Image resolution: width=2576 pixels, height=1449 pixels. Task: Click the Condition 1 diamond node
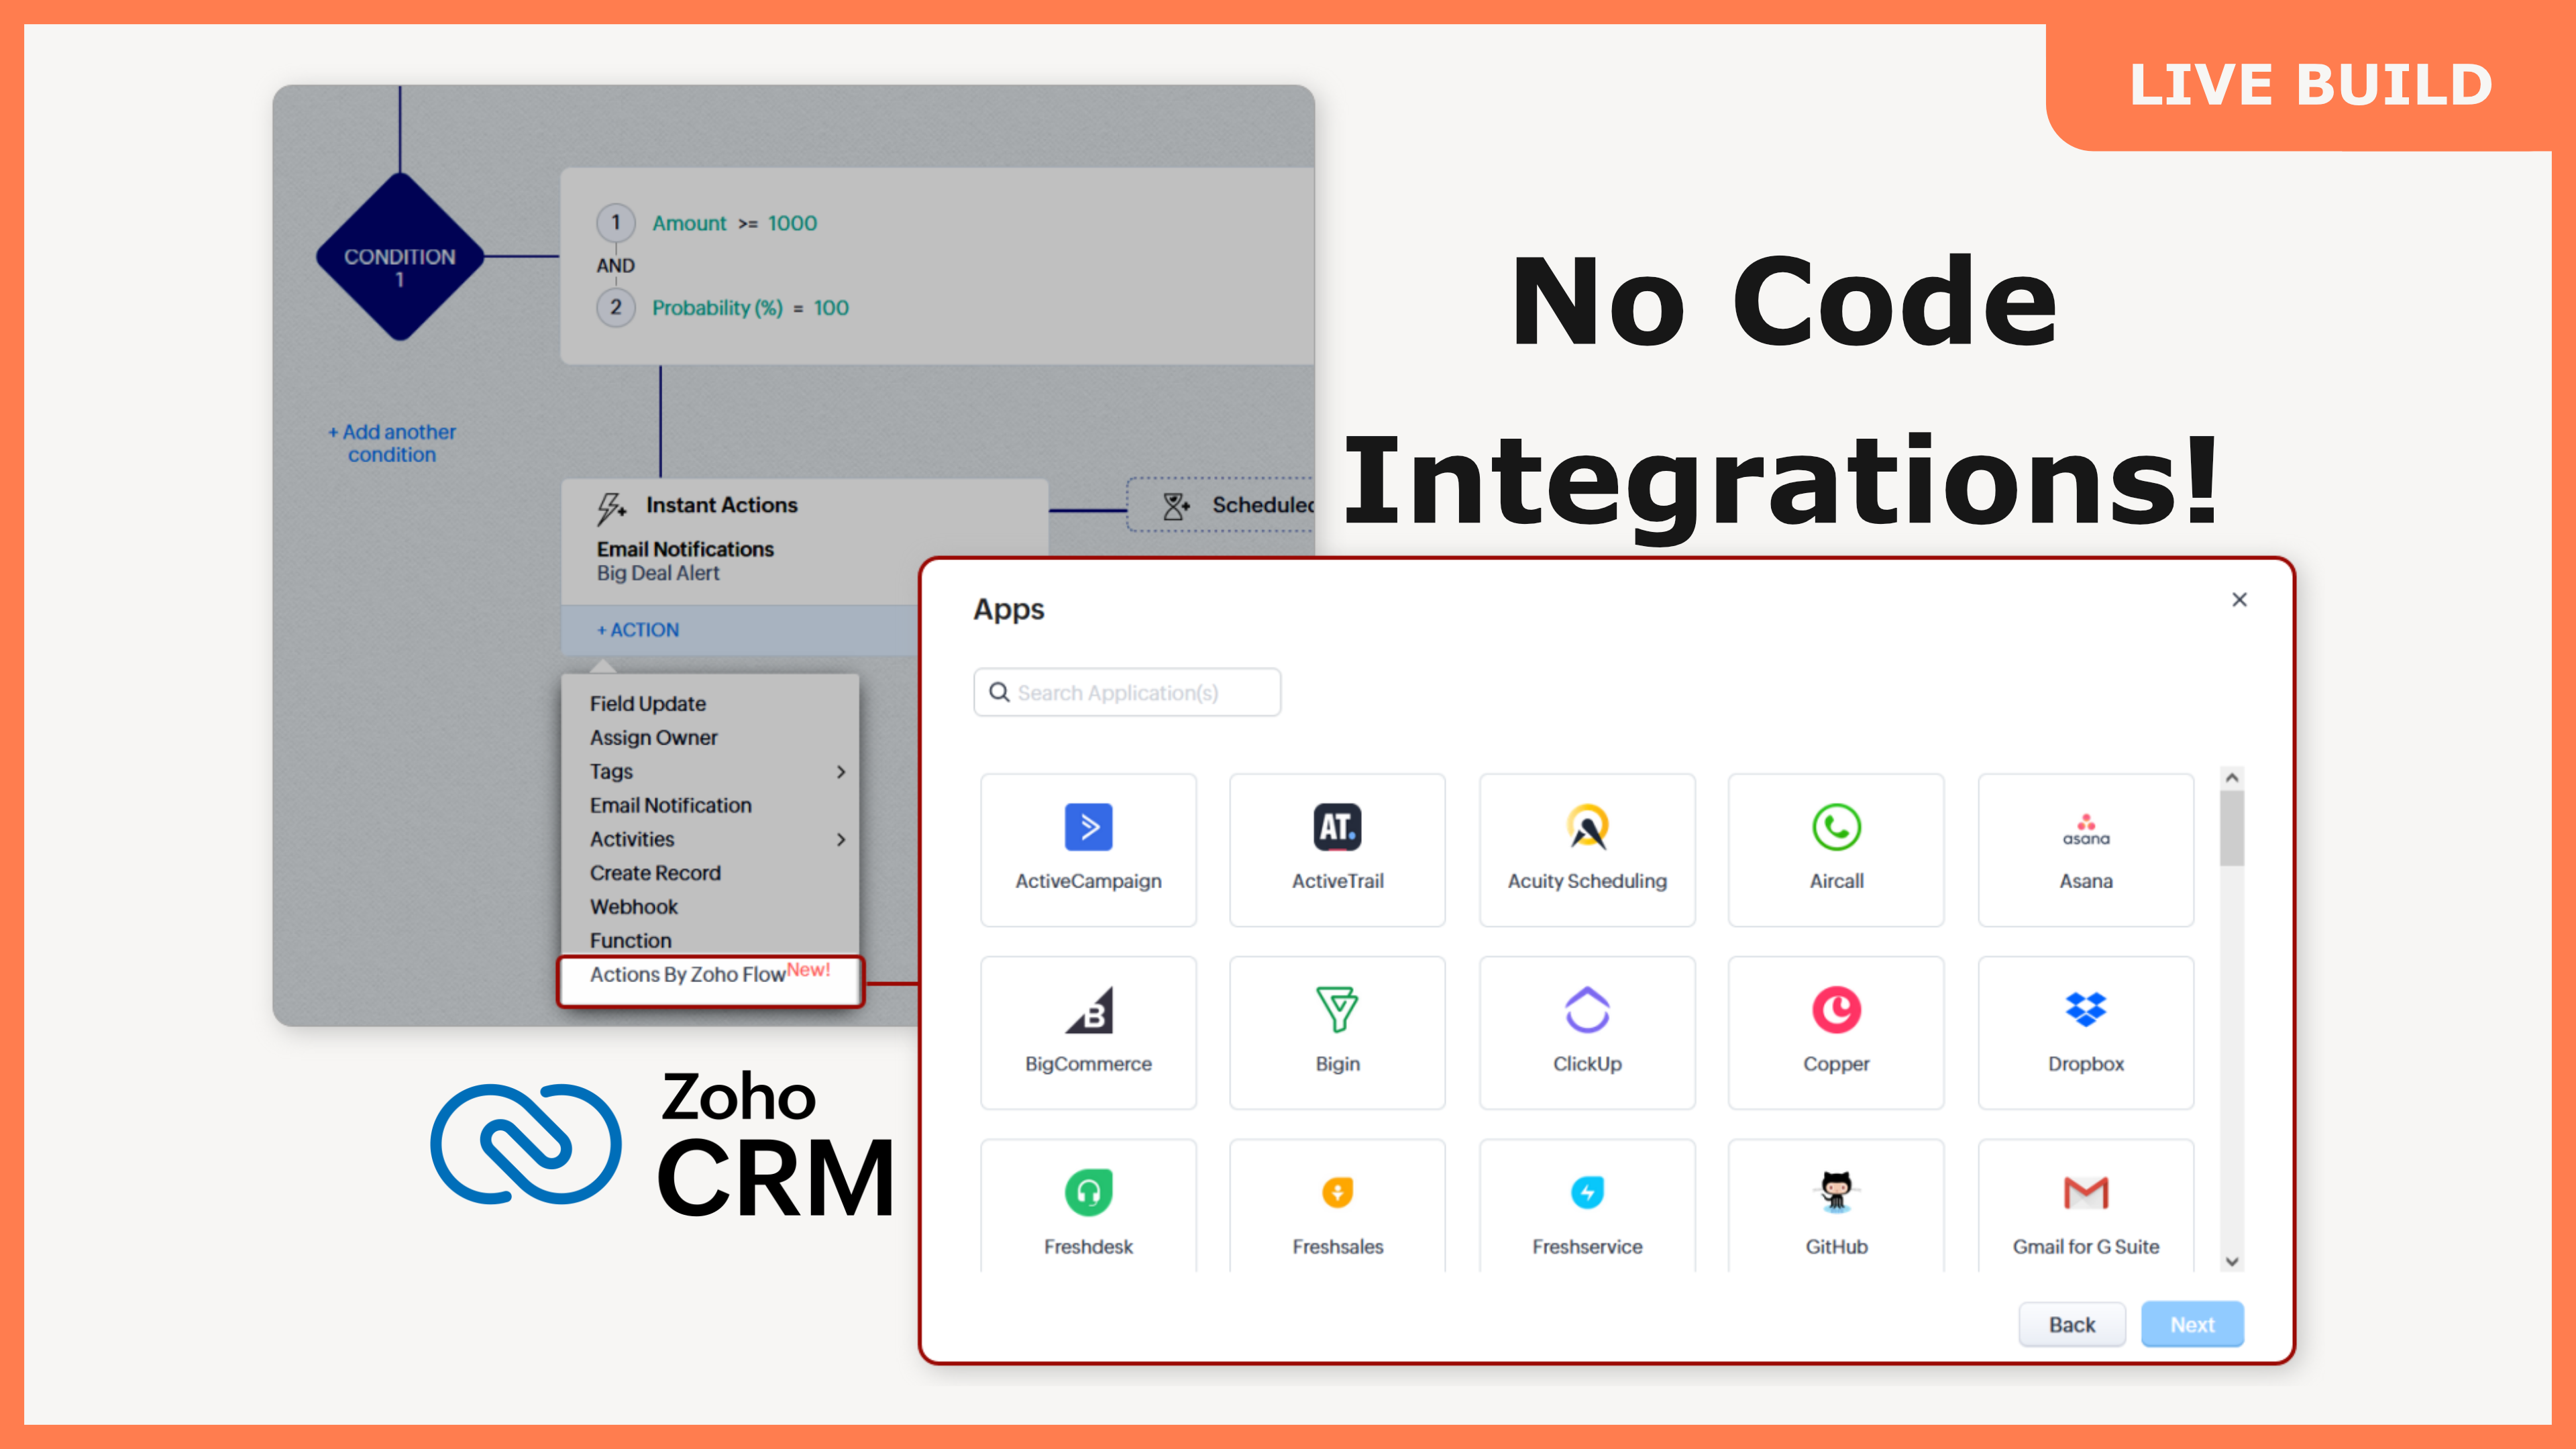pos(400,257)
